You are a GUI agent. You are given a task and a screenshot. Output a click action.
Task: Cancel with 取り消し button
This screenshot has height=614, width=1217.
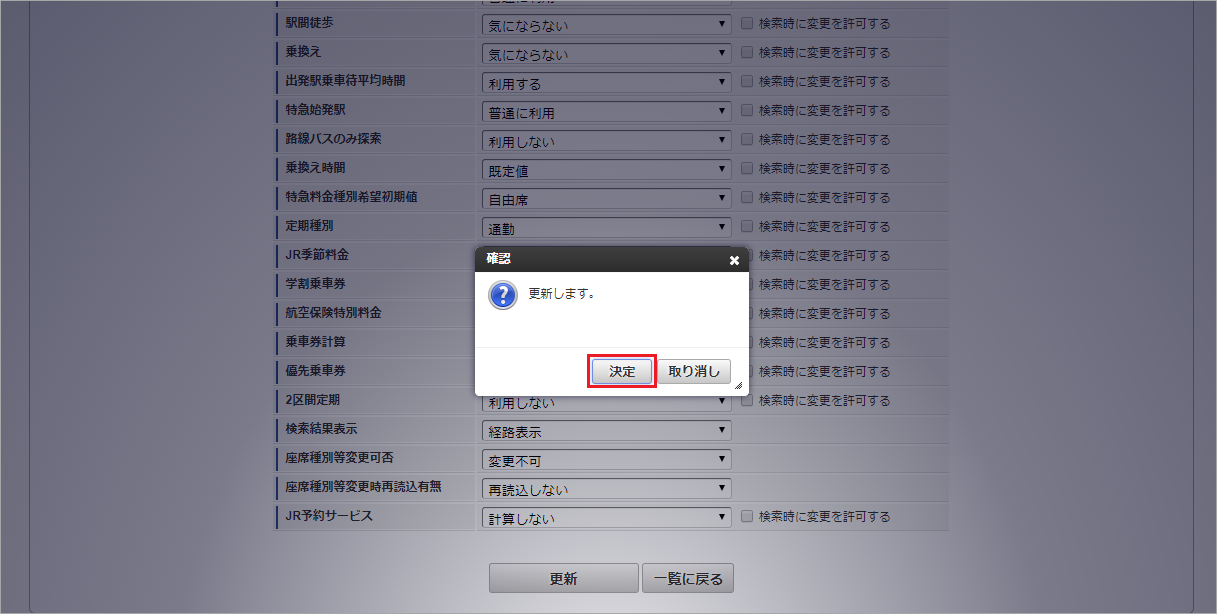(694, 371)
